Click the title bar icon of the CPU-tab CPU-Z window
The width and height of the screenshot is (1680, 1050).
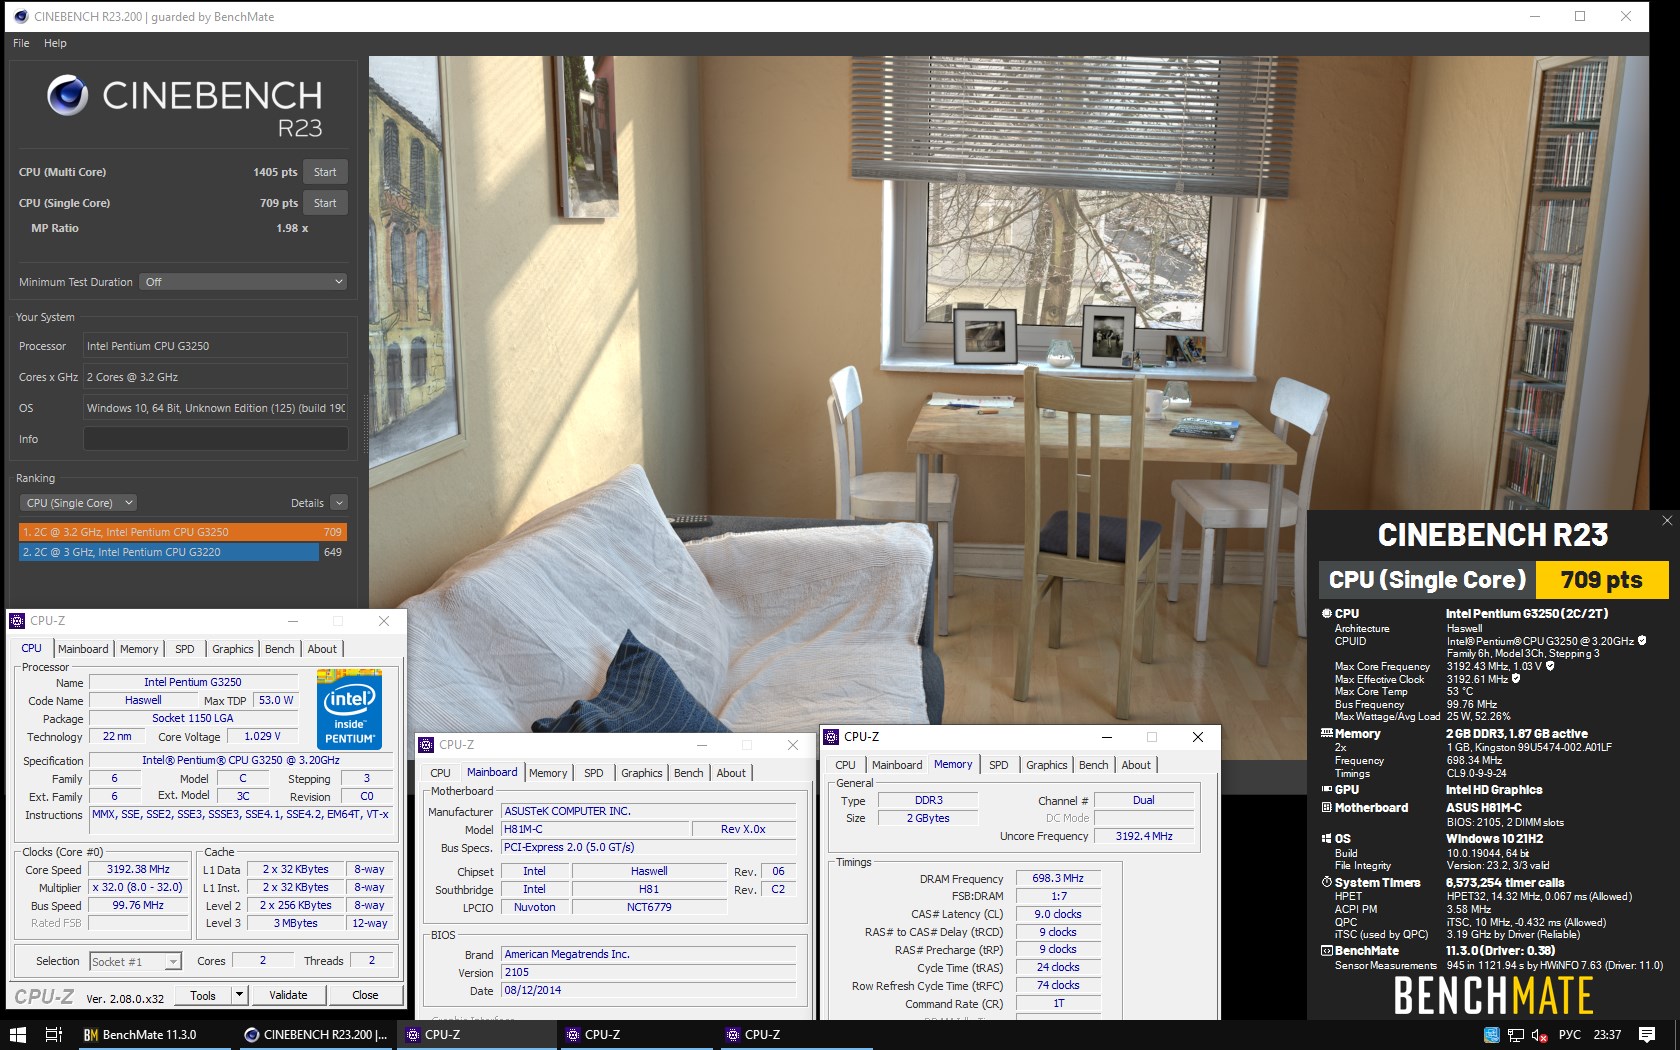click(x=17, y=621)
